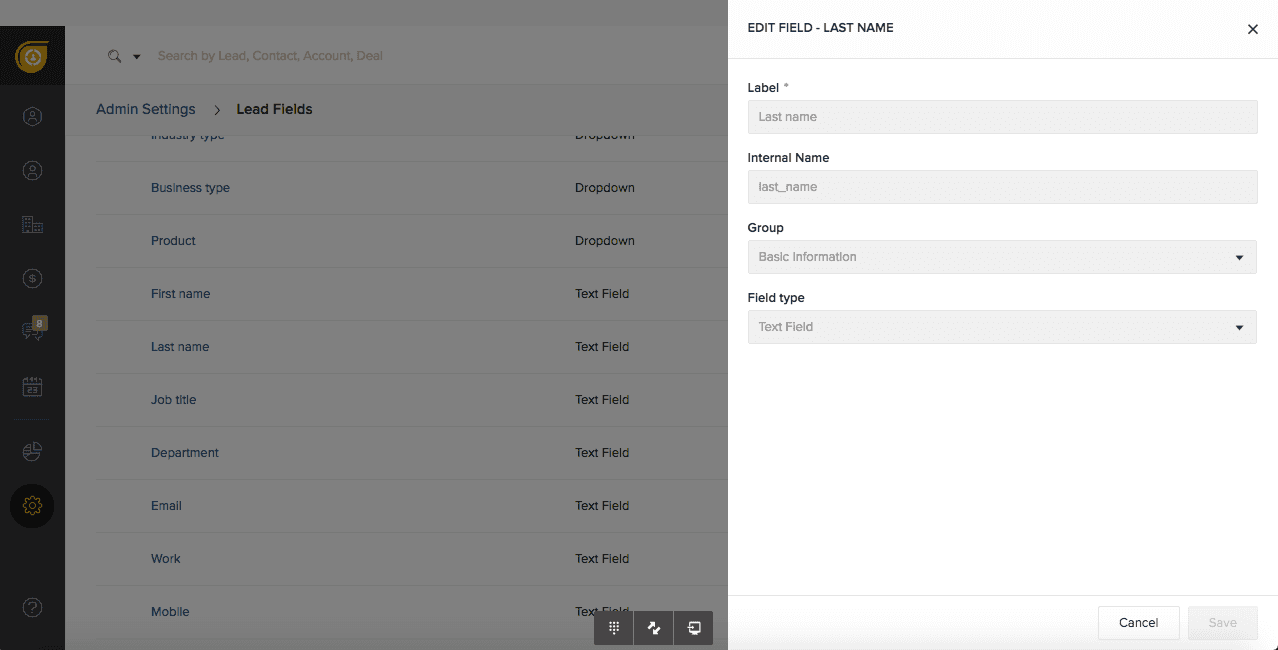The image size is (1278, 650).
Task: Expand the Group dropdown
Action: 1002,257
